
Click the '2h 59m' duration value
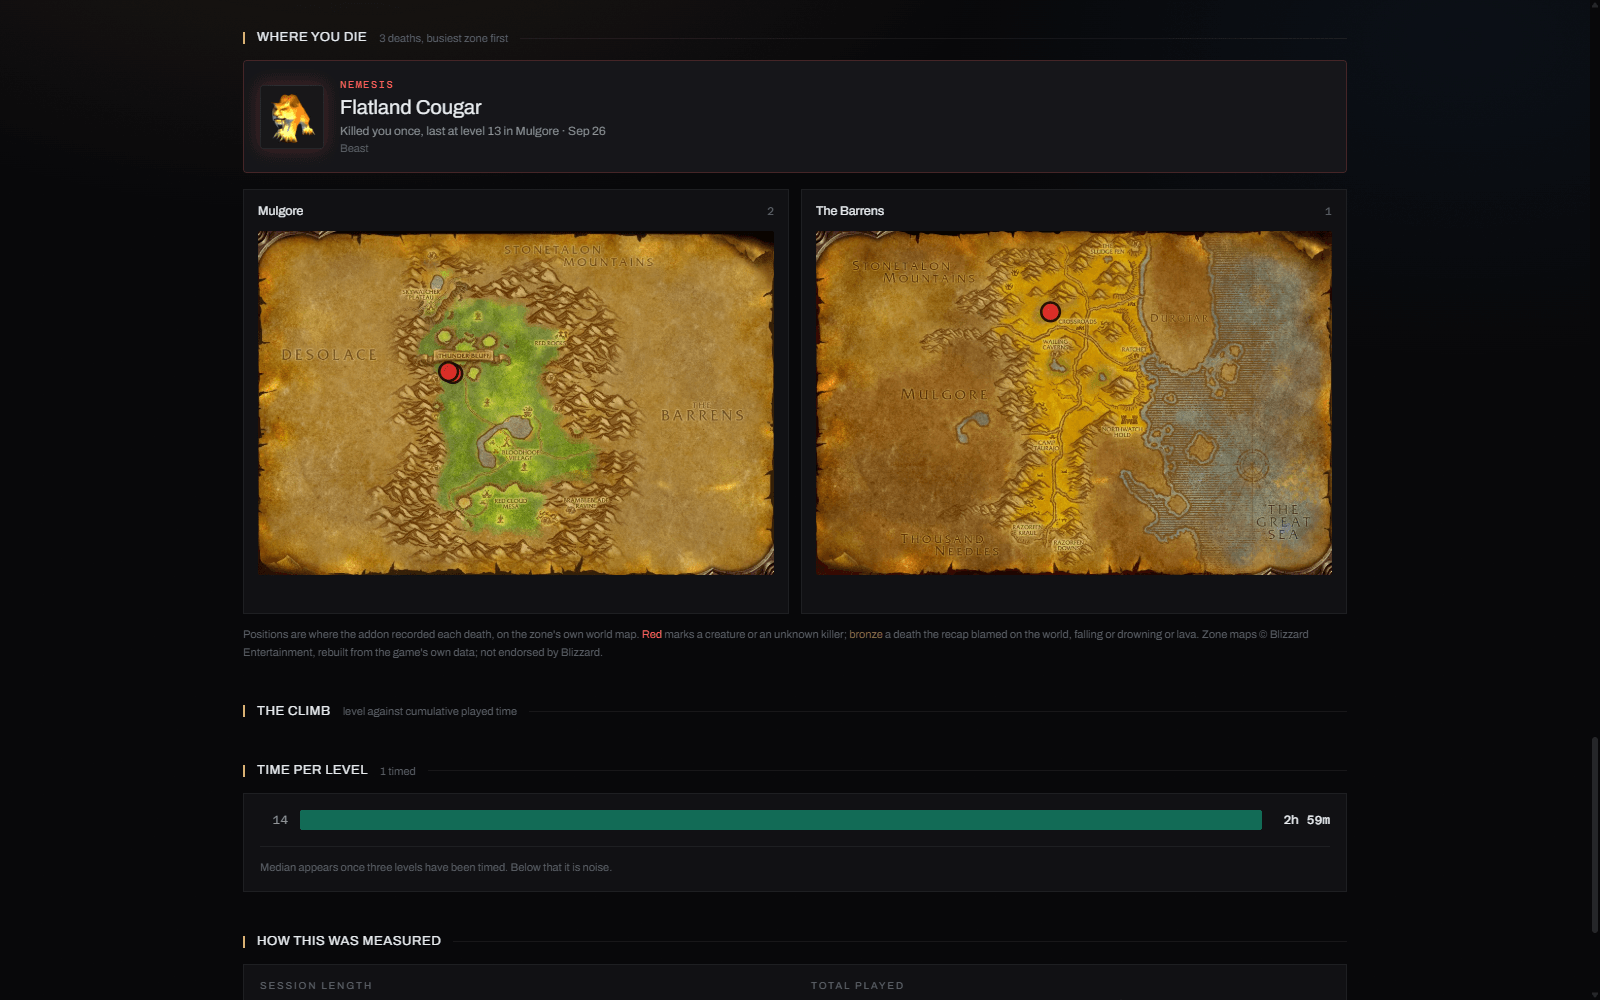click(x=1307, y=820)
